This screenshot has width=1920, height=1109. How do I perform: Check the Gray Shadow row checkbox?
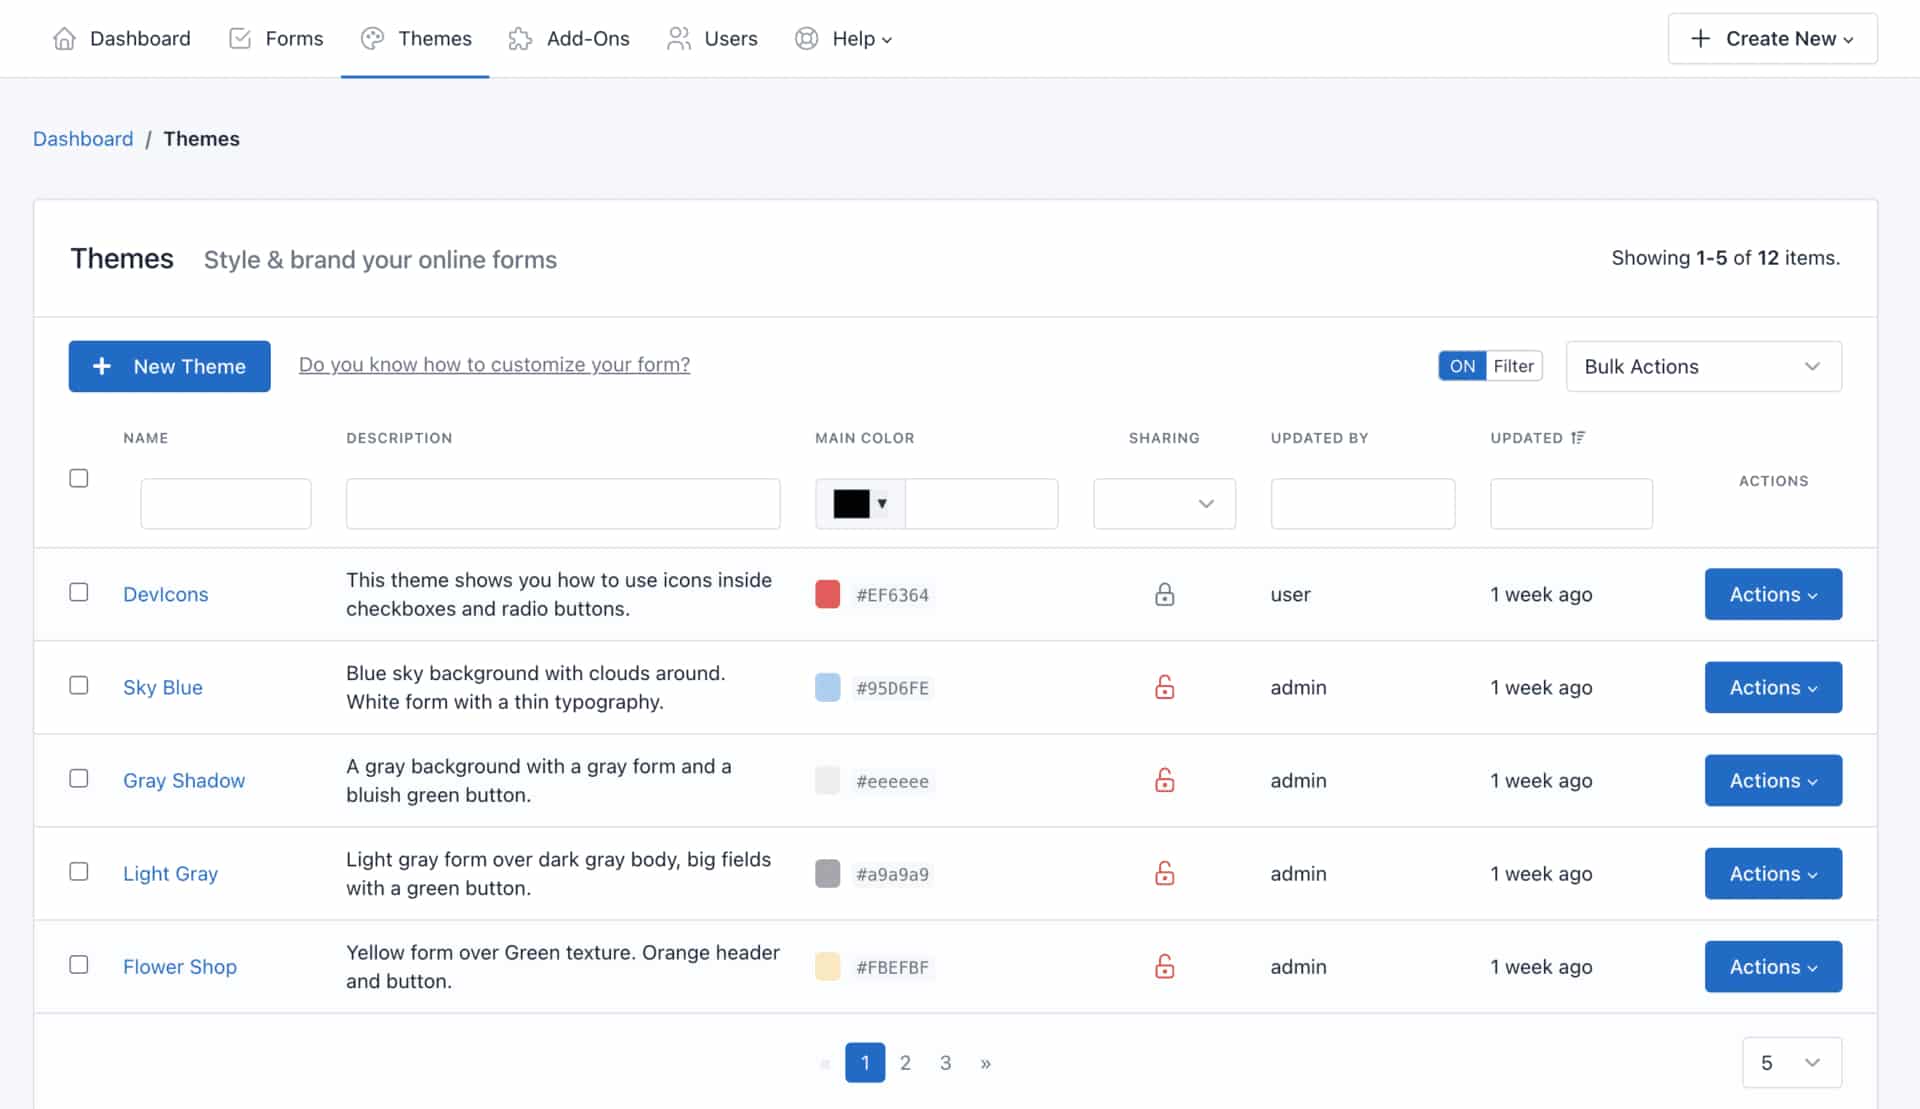(79, 778)
